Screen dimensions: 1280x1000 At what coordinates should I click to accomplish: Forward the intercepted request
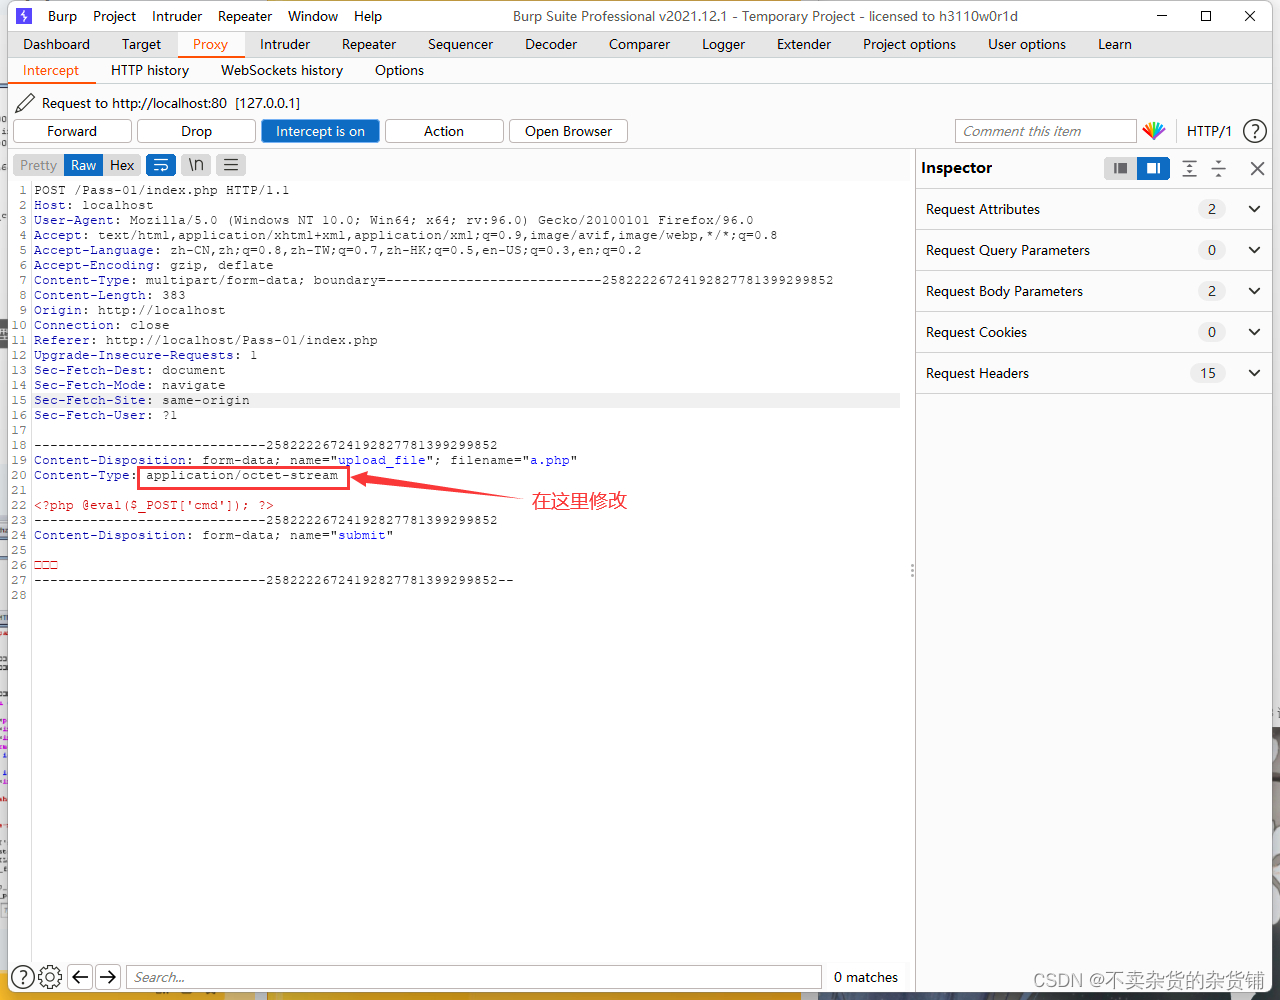click(72, 131)
